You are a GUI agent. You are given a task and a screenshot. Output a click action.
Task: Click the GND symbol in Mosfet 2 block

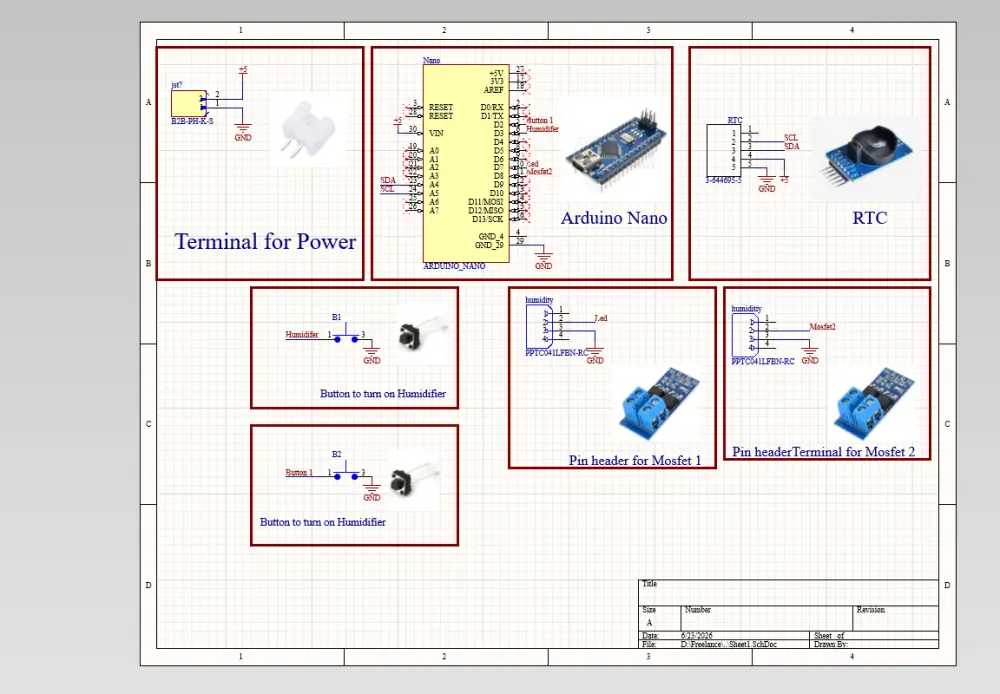810,355
